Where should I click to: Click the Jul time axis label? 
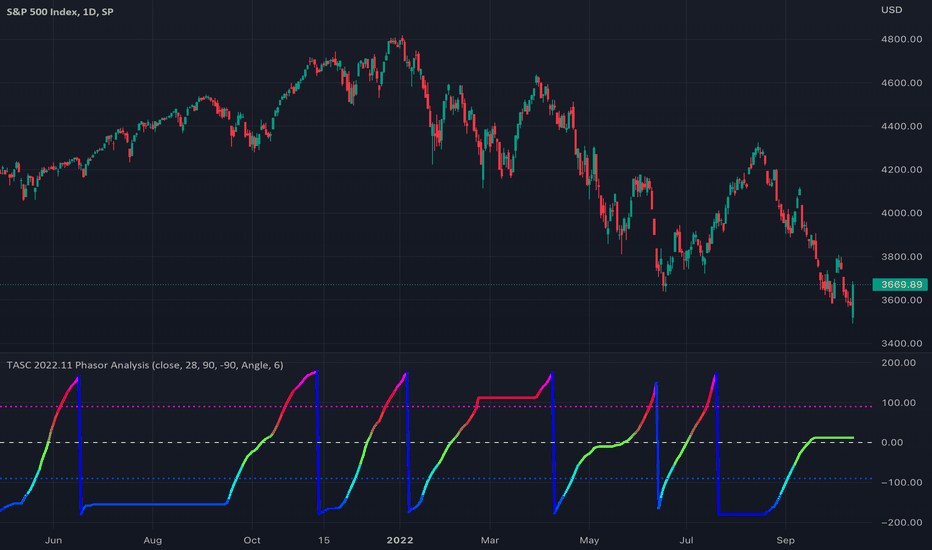(x=686, y=540)
